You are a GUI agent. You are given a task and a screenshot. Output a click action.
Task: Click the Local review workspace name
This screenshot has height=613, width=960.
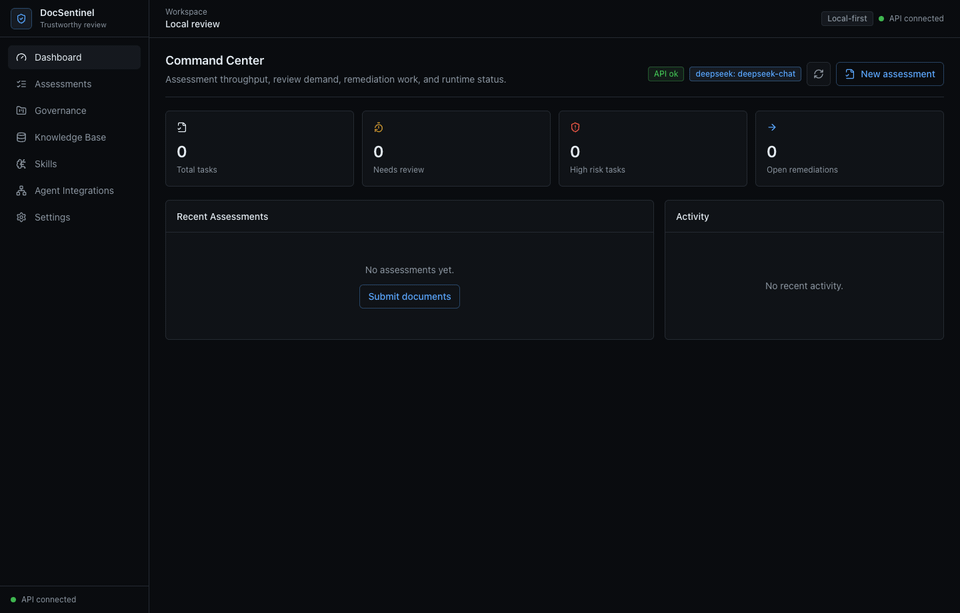(x=192, y=24)
